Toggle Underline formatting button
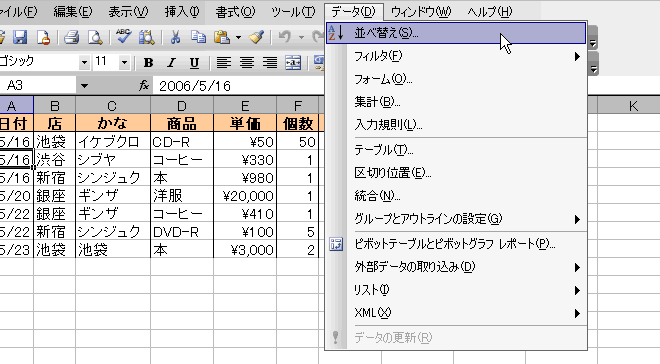 point(194,63)
